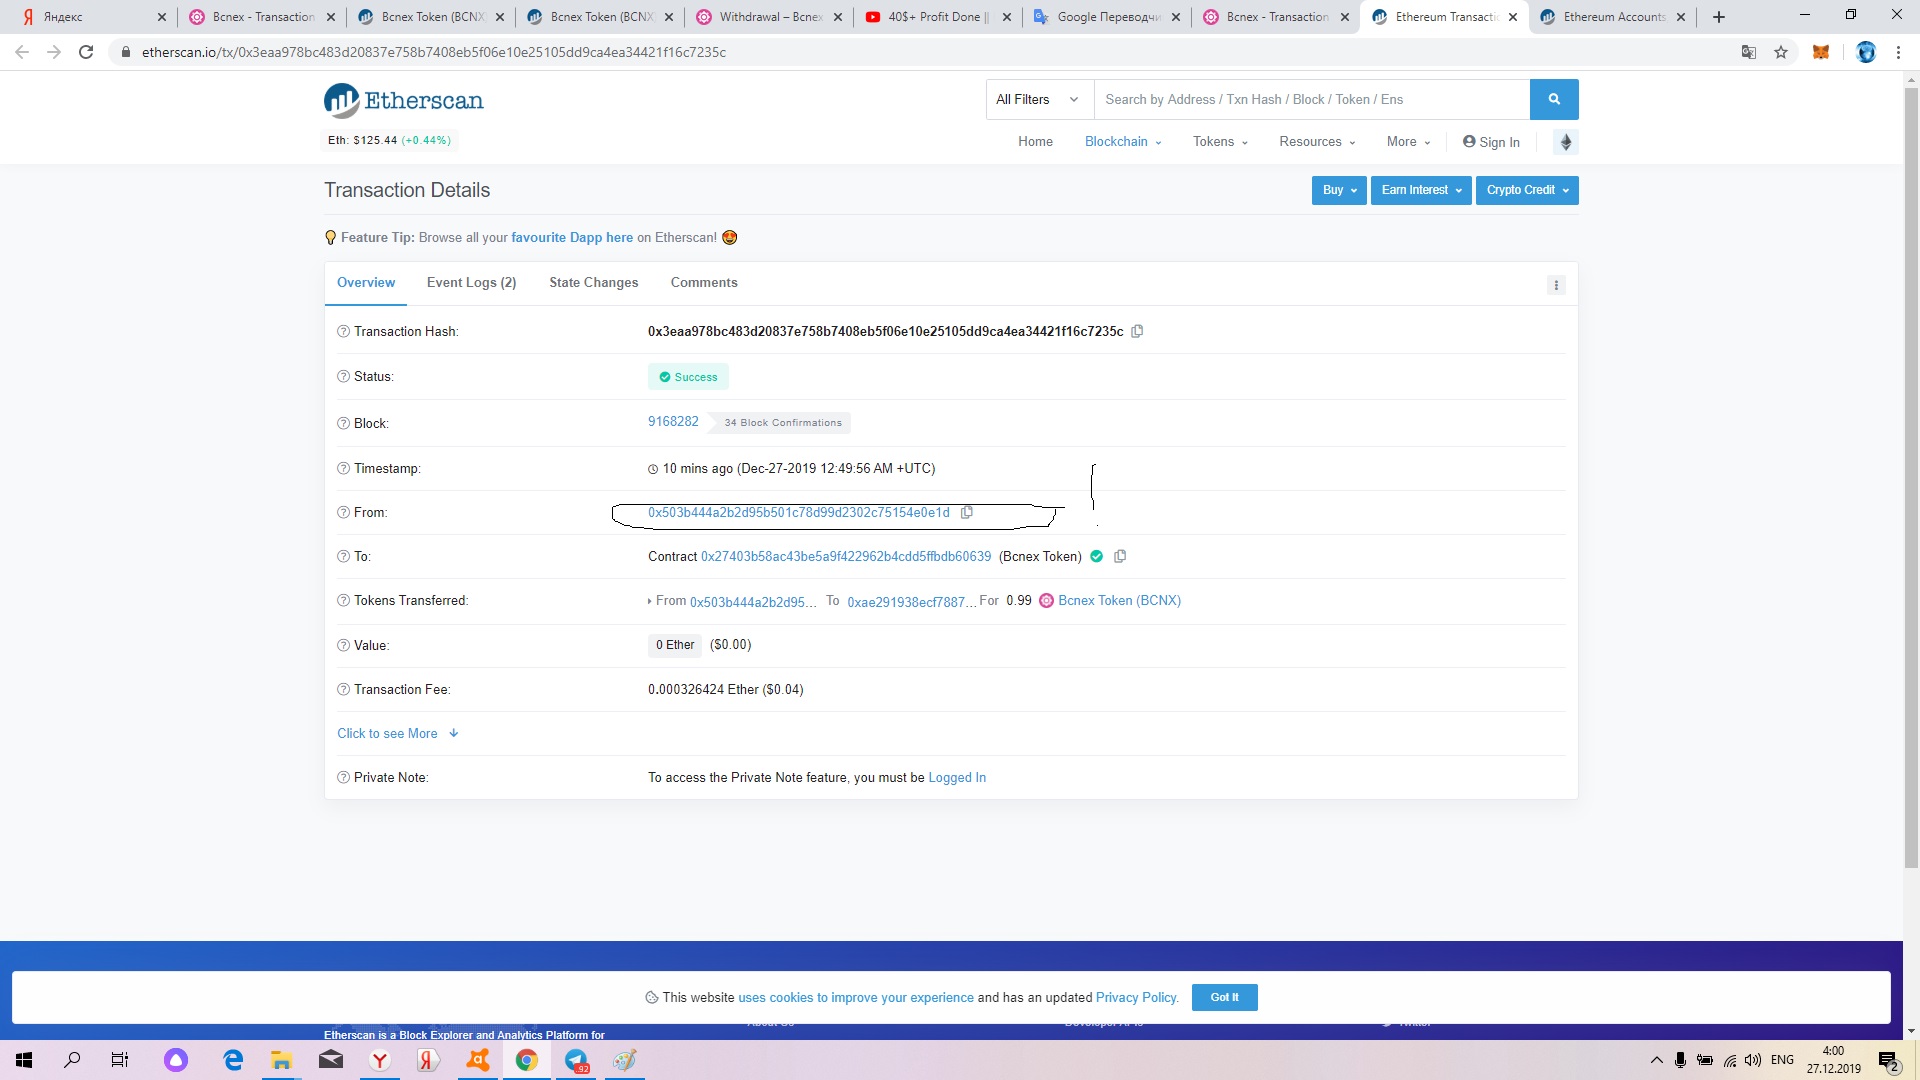Click the Ethereum network diamond icon
Viewport: 1920px width, 1080px height.
(x=1566, y=142)
